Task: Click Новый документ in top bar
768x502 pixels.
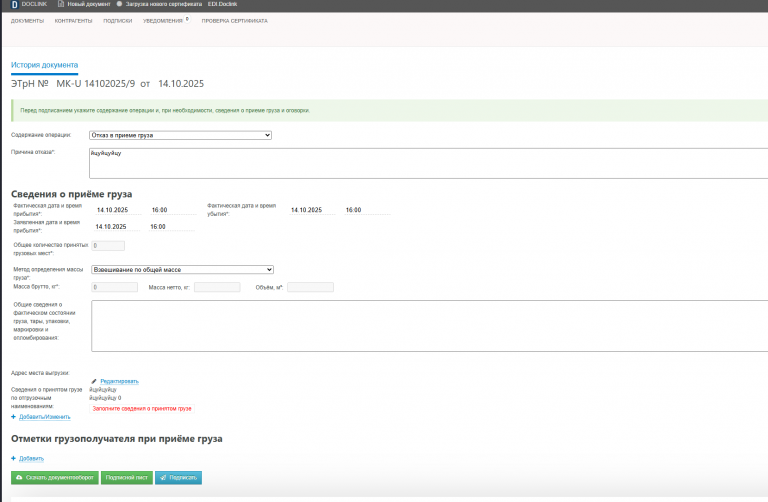Action: 89,4
